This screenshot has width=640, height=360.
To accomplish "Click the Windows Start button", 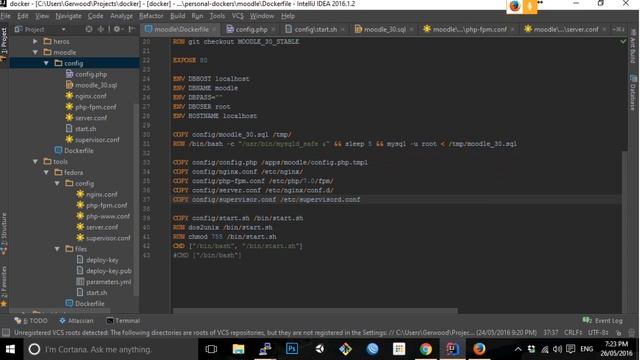I will click(10, 349).
